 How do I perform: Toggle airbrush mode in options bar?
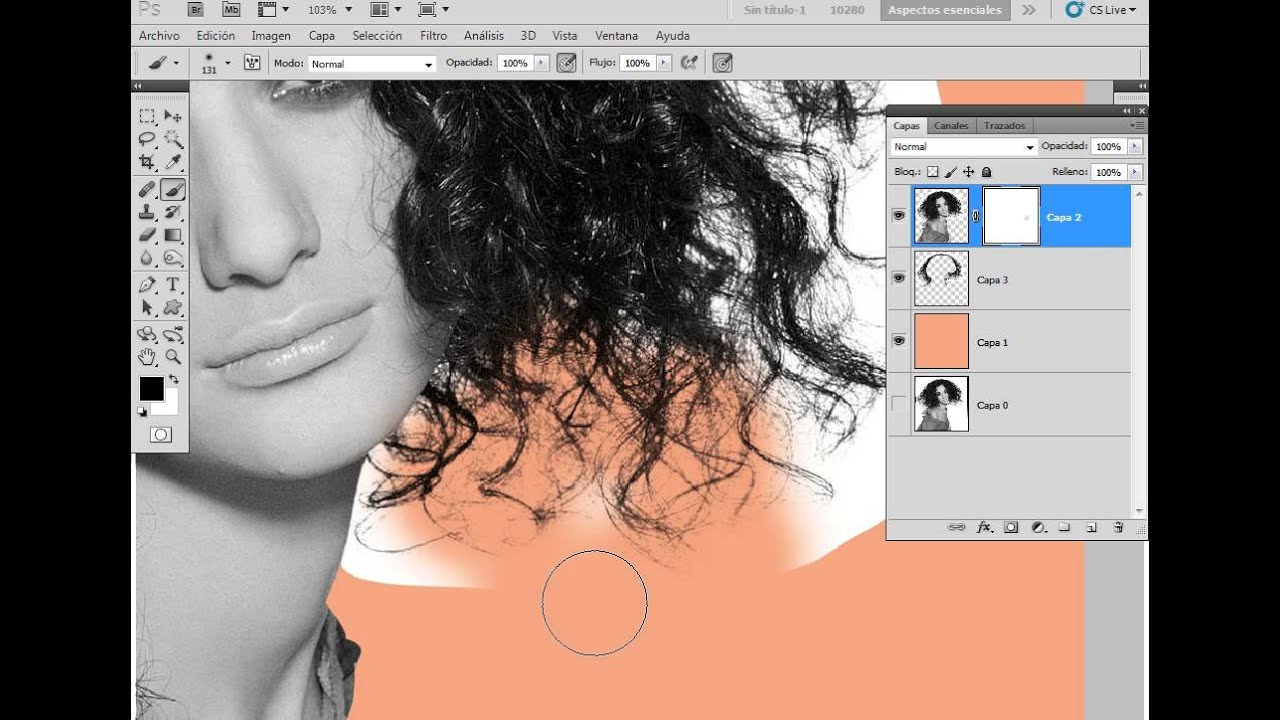[x=689, y=63]
